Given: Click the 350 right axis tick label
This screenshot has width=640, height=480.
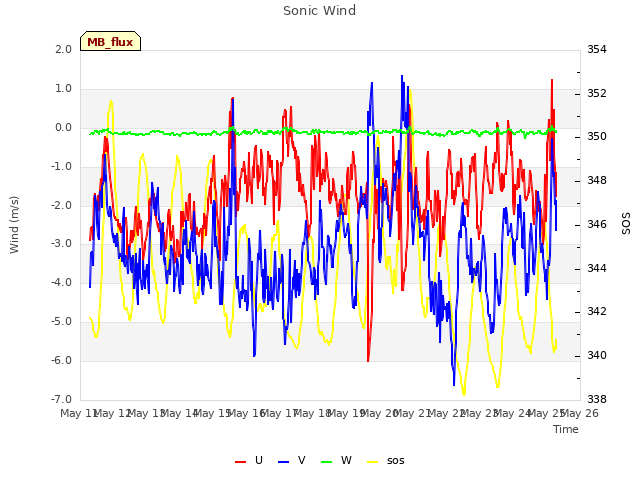Looking at the screenshot, I should point(597,136).
